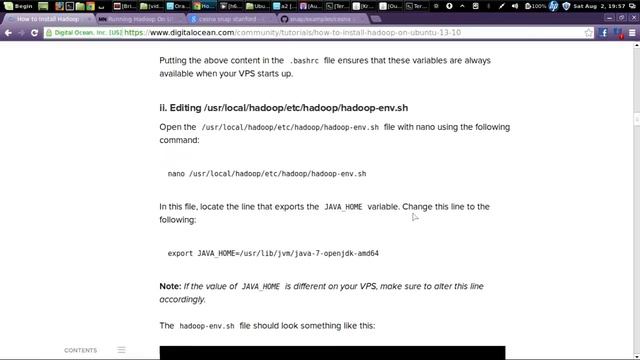Image resolution: width=640 pixels, height=360 pixels.
Task: Go forward in browser history
Action: click(x=21, y=33)
